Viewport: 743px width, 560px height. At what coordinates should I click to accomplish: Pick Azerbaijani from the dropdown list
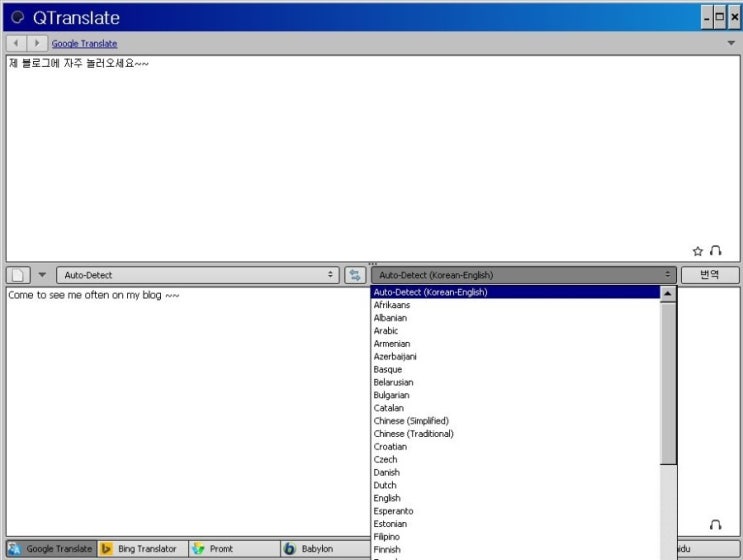coord(515,356)
